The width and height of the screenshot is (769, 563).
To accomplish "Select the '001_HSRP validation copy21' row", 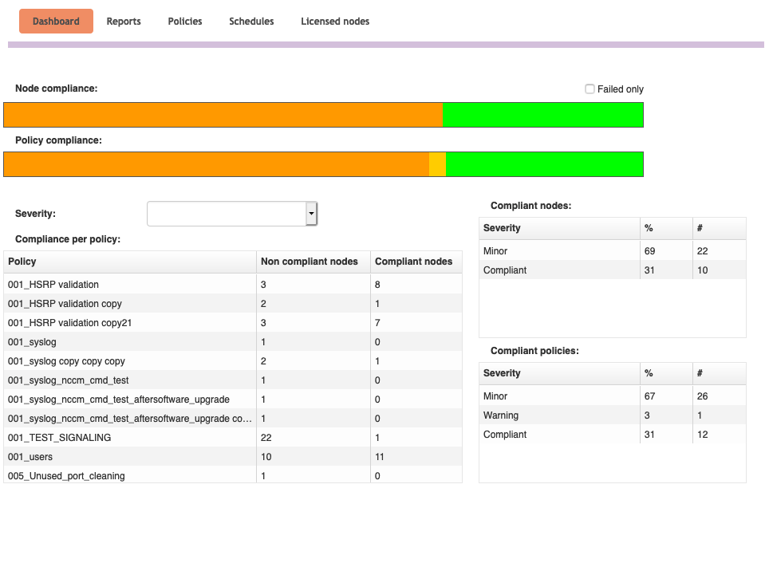I will (x=233, y=323).
